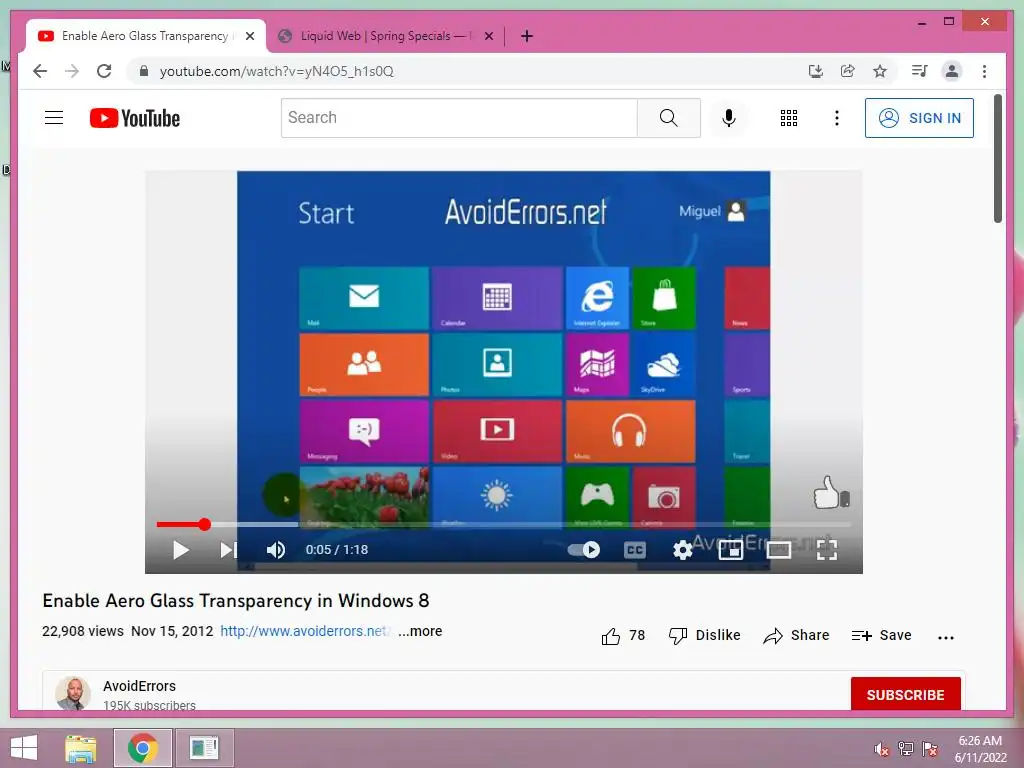Switch to miniplayer mode
This screenshot has height=768, width=1024.
731,550
